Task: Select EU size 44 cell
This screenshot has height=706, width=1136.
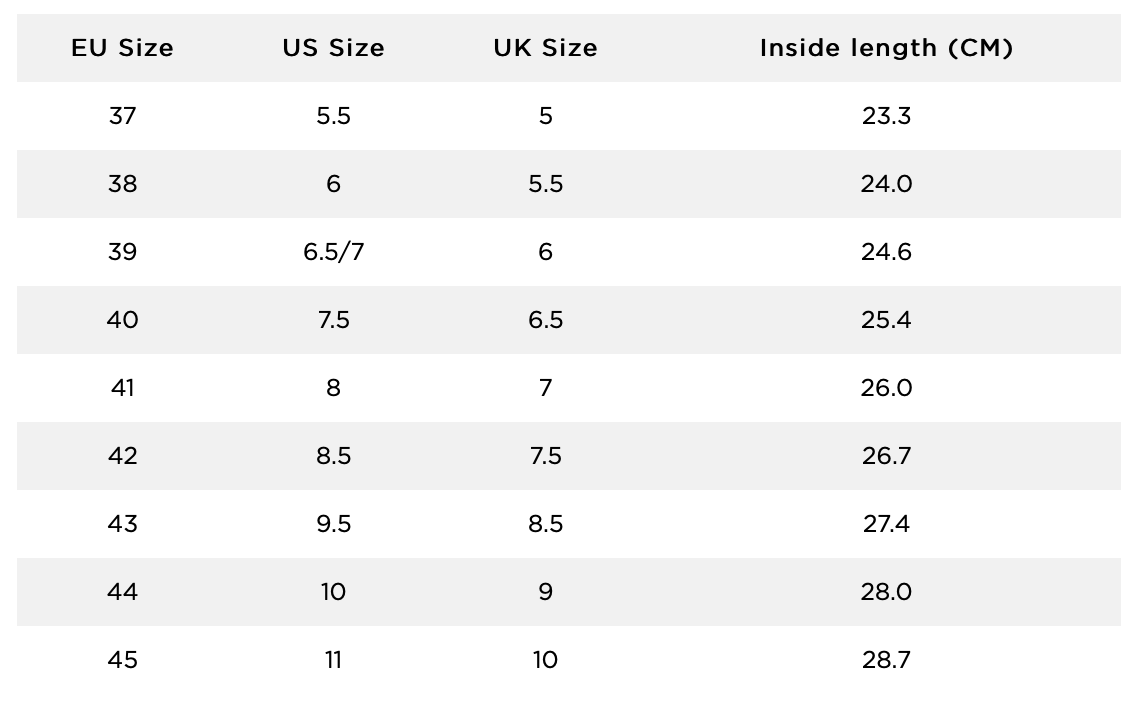Action: (122, 592)
